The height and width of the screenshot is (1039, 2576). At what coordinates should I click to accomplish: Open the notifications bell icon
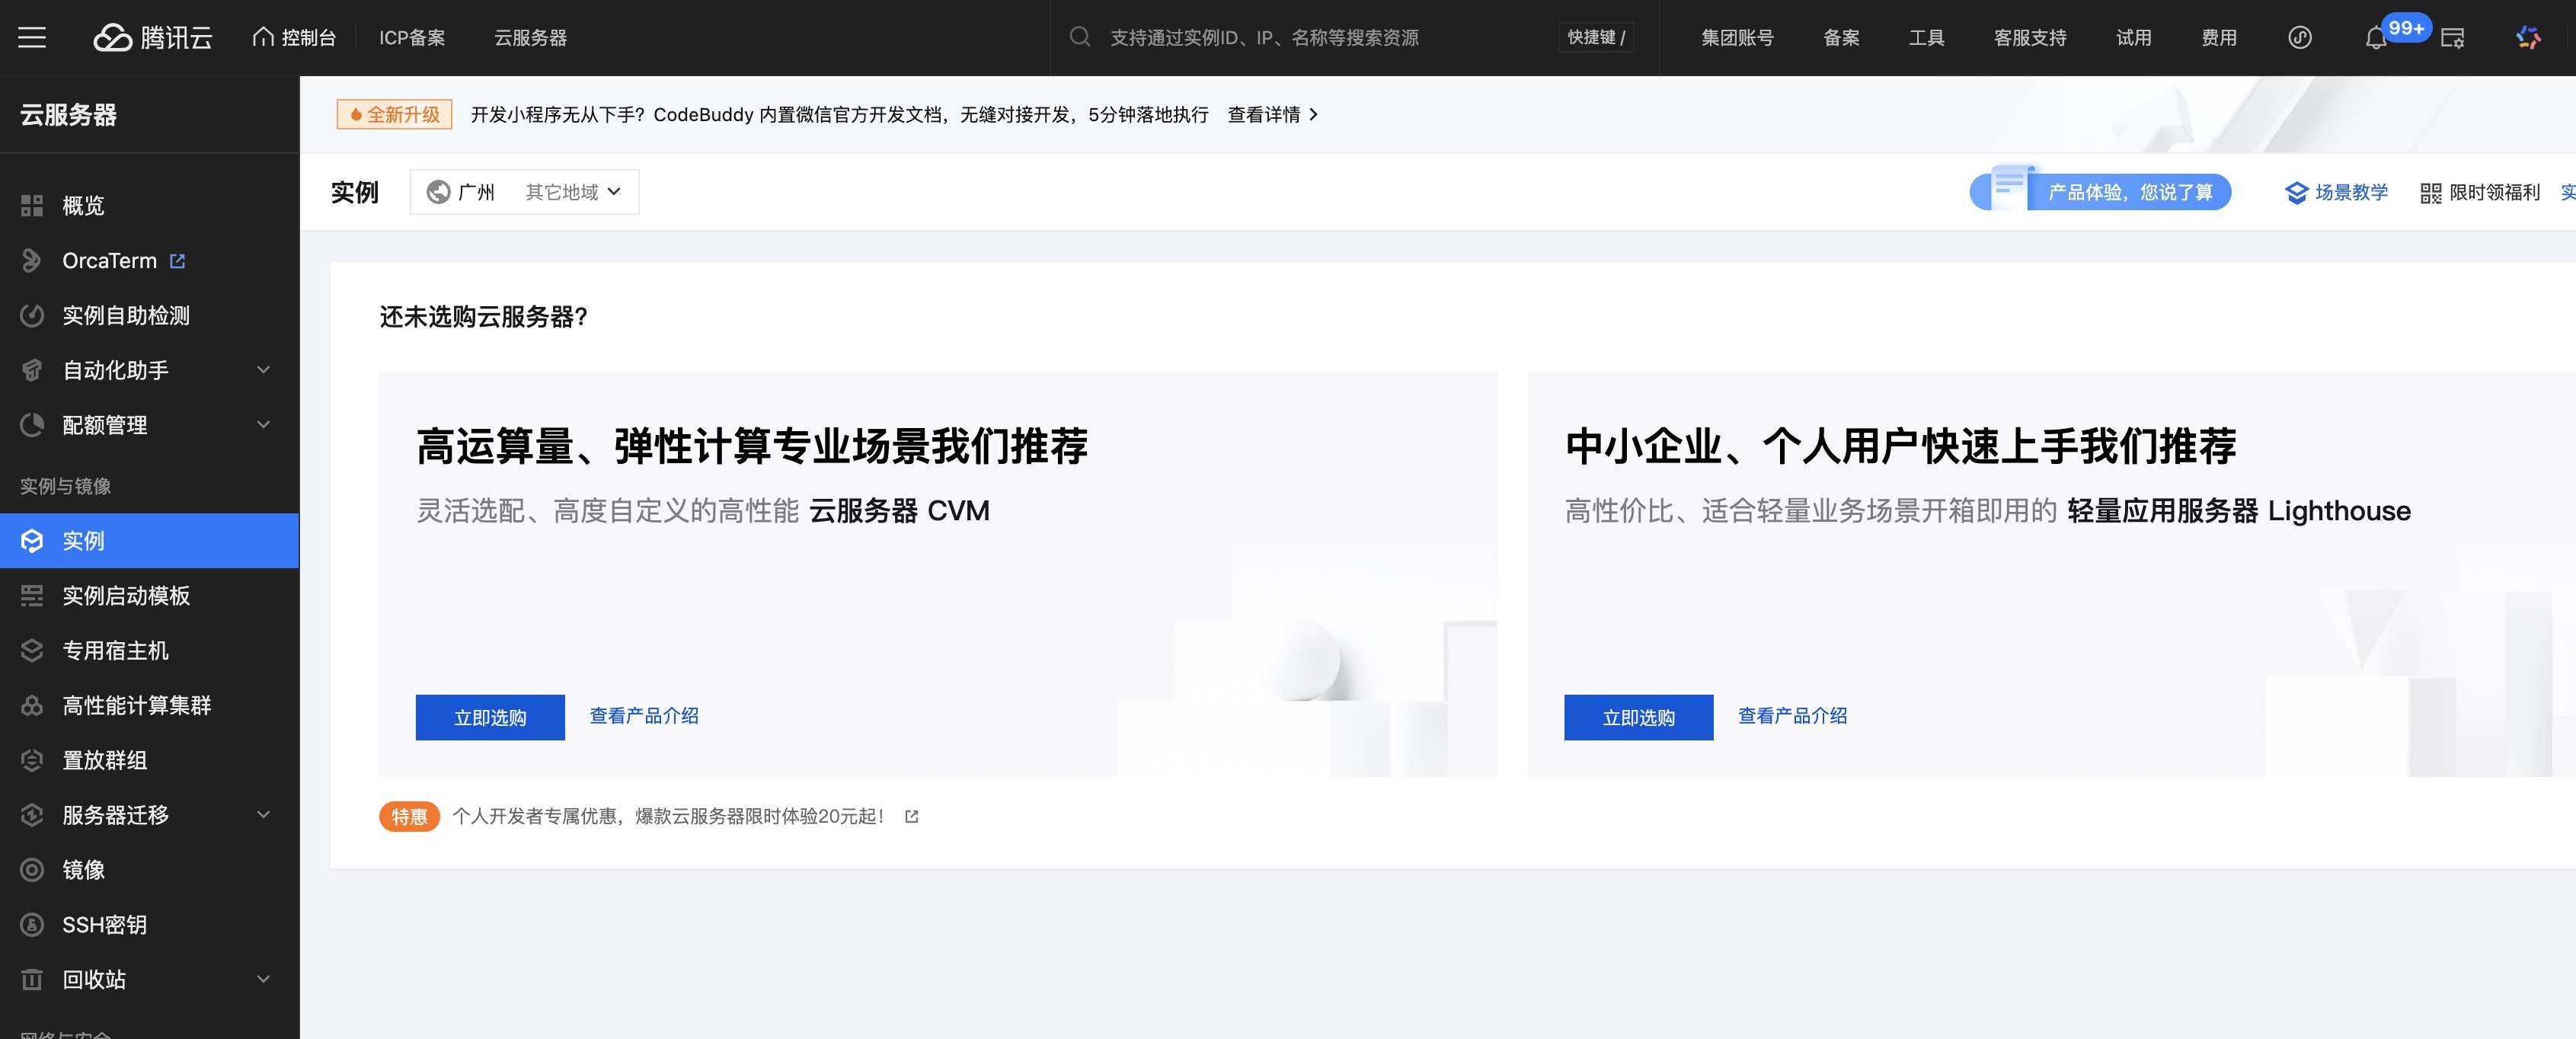coord(2375,39)
